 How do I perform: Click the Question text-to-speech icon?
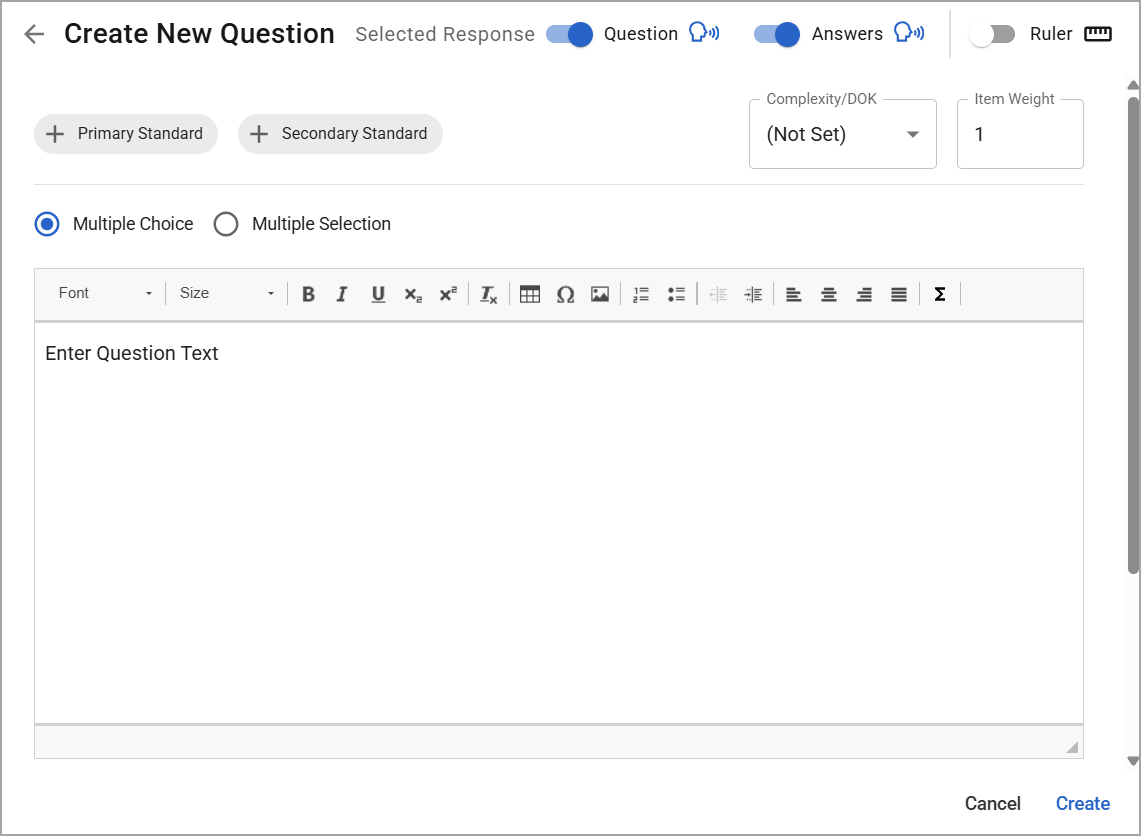point(704,33)
